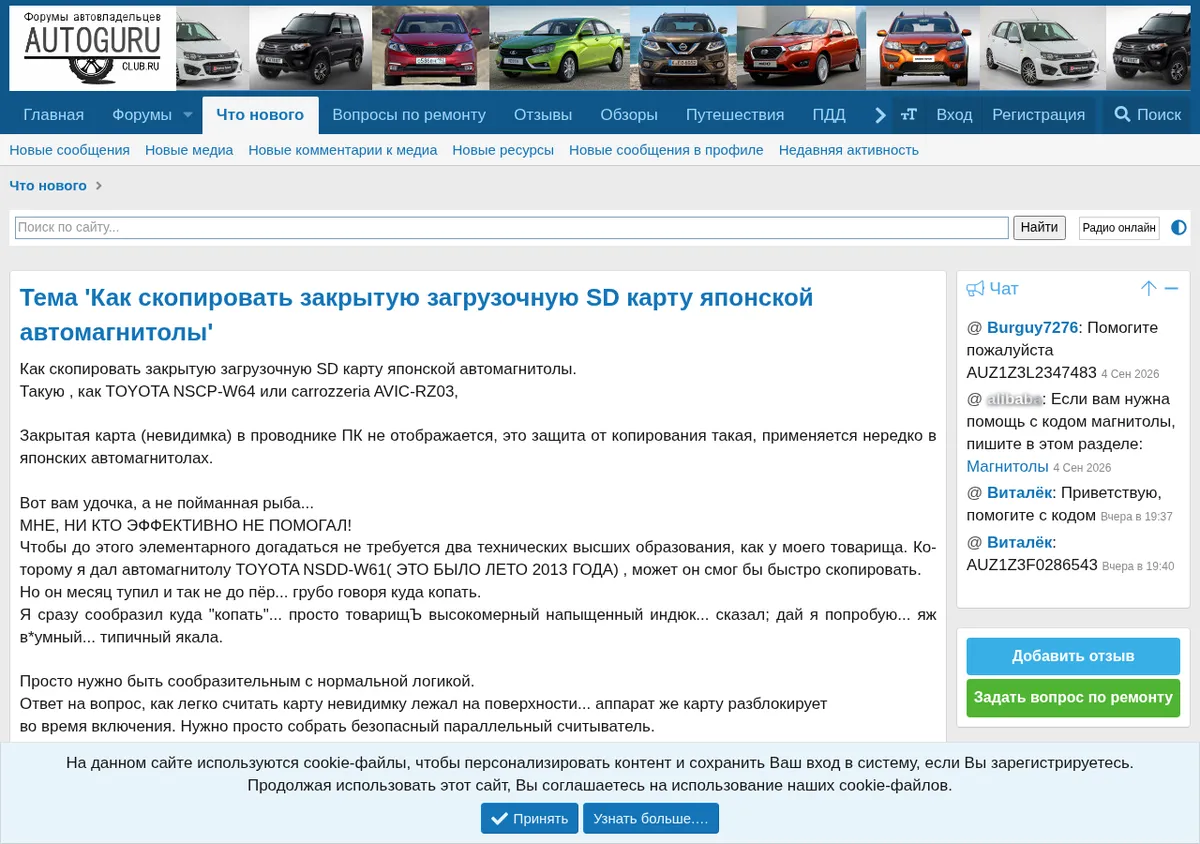This screenshot has width=1200, height=844.
Task: Click the chat megaphone icon
Action: click(975, 289)
